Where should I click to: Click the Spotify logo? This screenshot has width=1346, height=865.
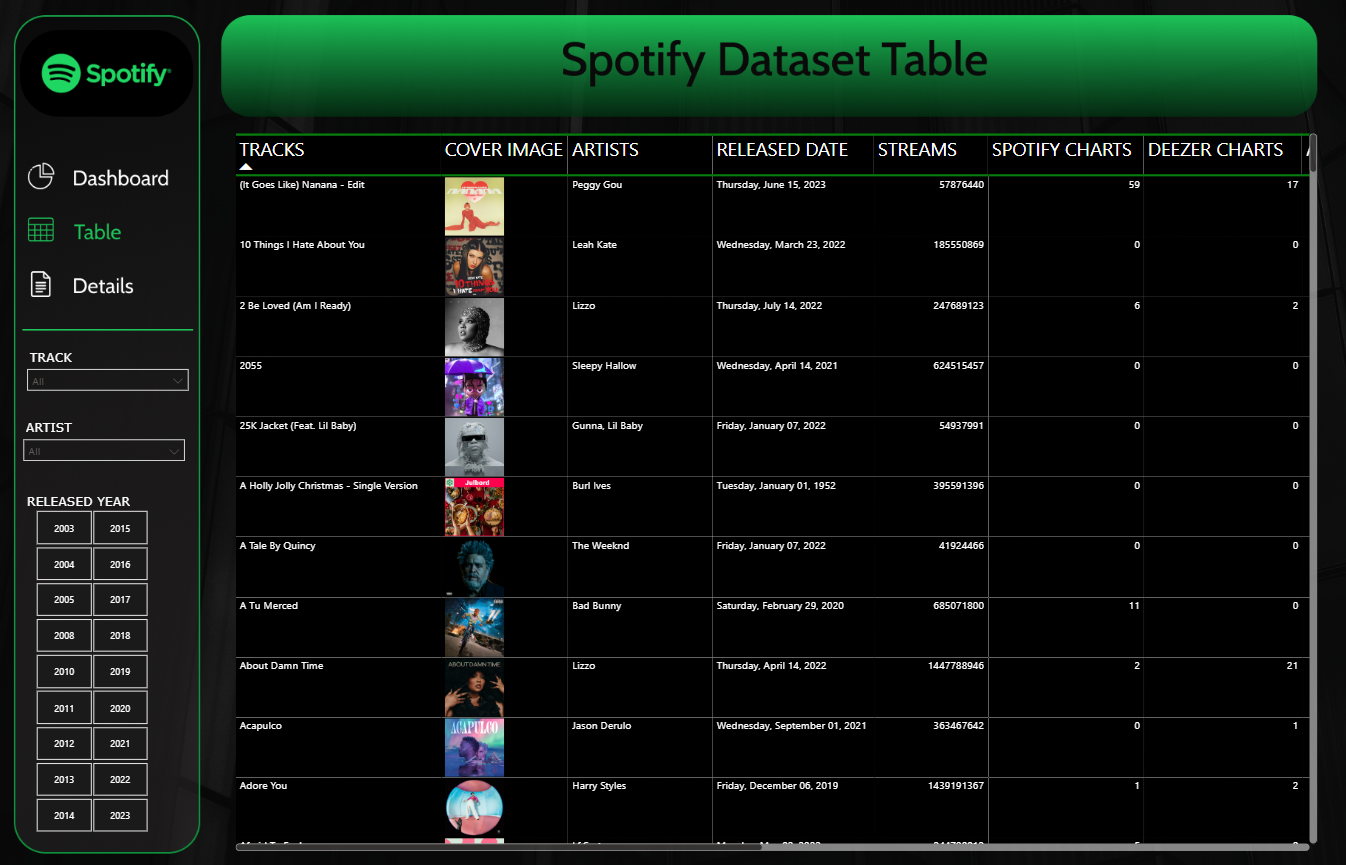point(106,73)
